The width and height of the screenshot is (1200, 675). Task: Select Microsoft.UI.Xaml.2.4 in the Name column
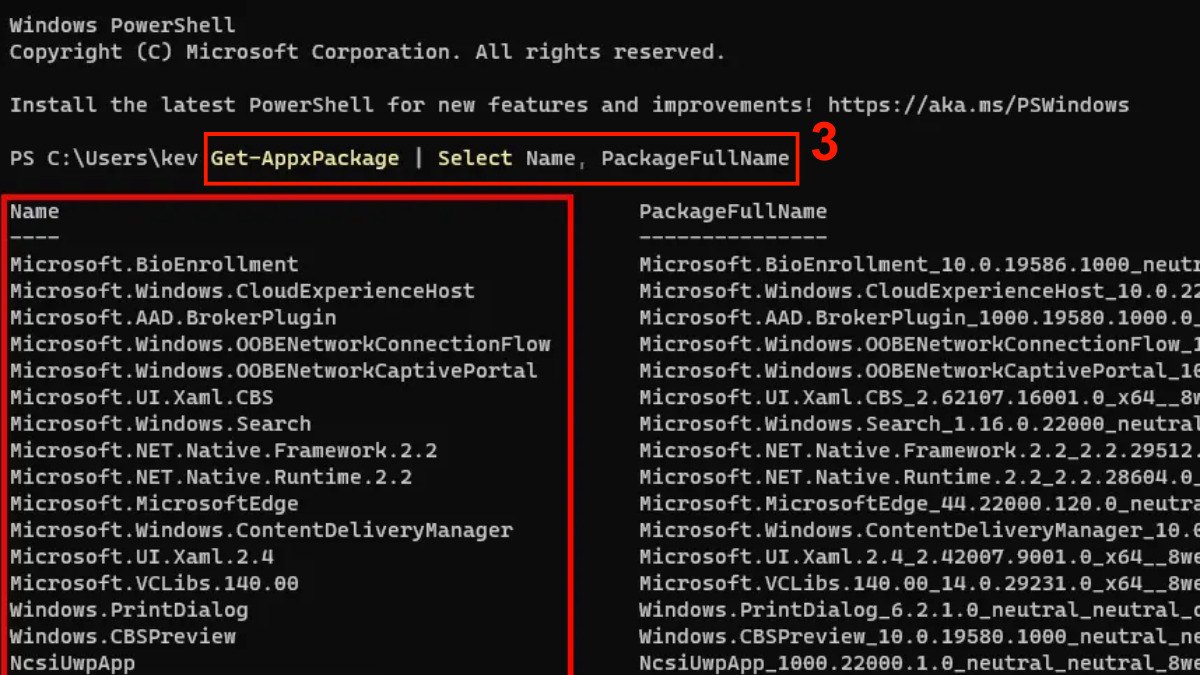142,556
